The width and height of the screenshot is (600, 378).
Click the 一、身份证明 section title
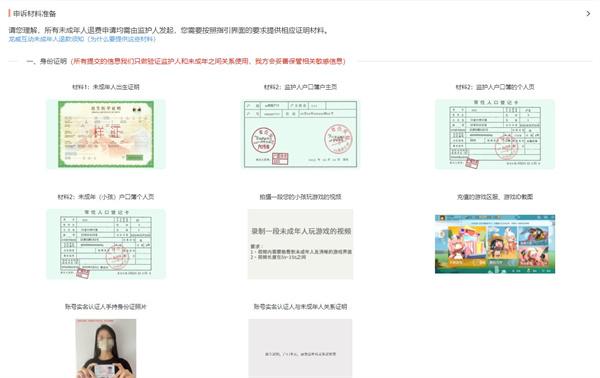pos(47,61)
